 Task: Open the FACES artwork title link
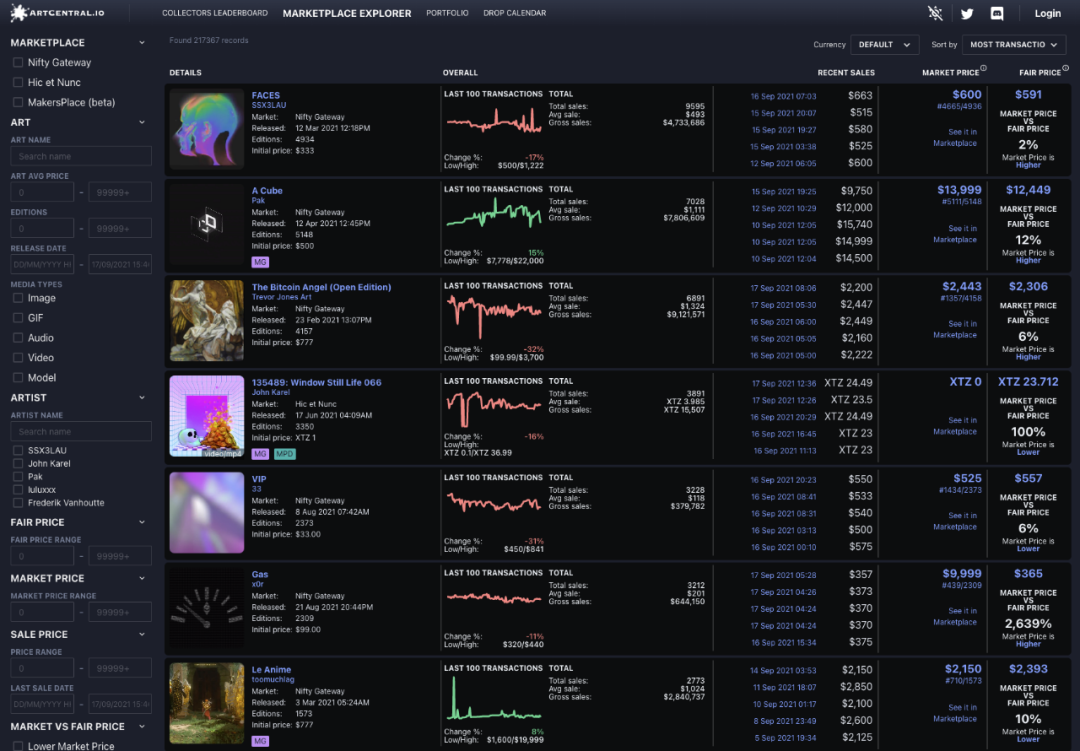click(x=266, y=95)
